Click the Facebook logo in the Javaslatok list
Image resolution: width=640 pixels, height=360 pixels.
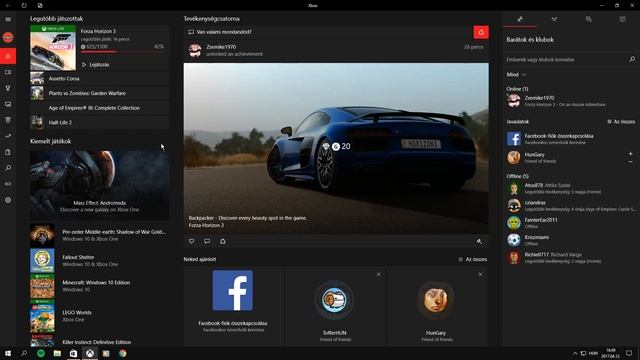(514, 139)
